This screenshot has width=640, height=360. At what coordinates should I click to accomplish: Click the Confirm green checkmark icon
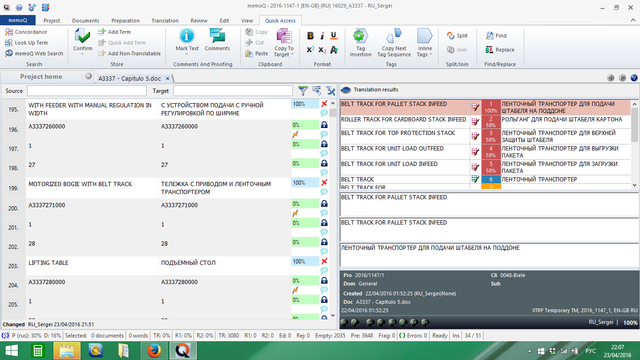click(x=82, y=36)
